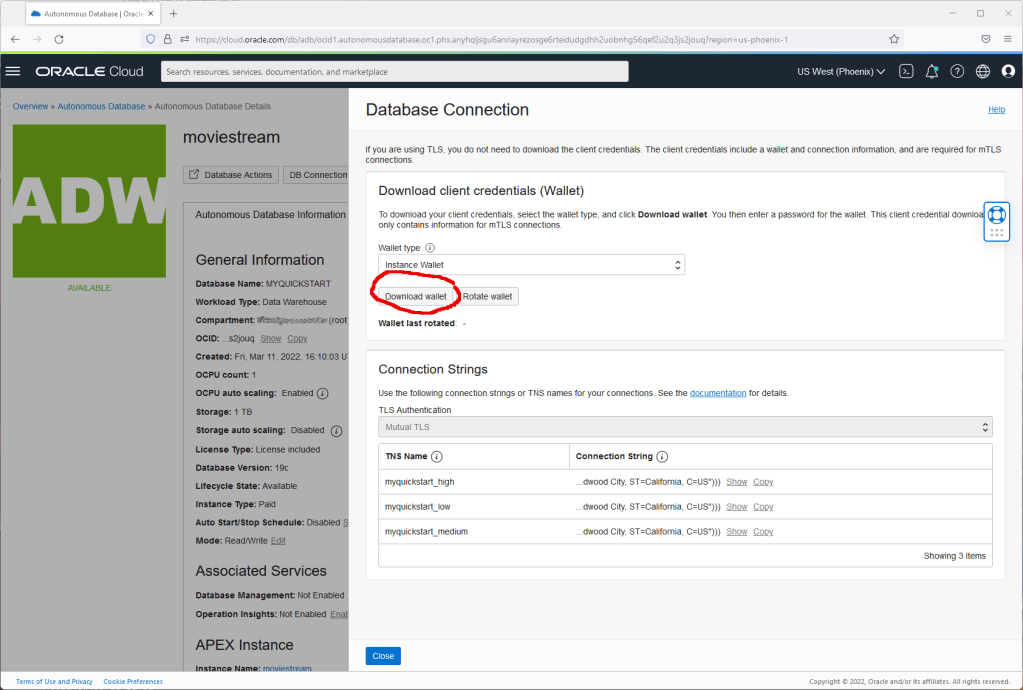This screenshot has height=690, width=1023.
Task: Copy the myquickstart_high connection string
Action: pyautogui.click(x=763, y=482)
